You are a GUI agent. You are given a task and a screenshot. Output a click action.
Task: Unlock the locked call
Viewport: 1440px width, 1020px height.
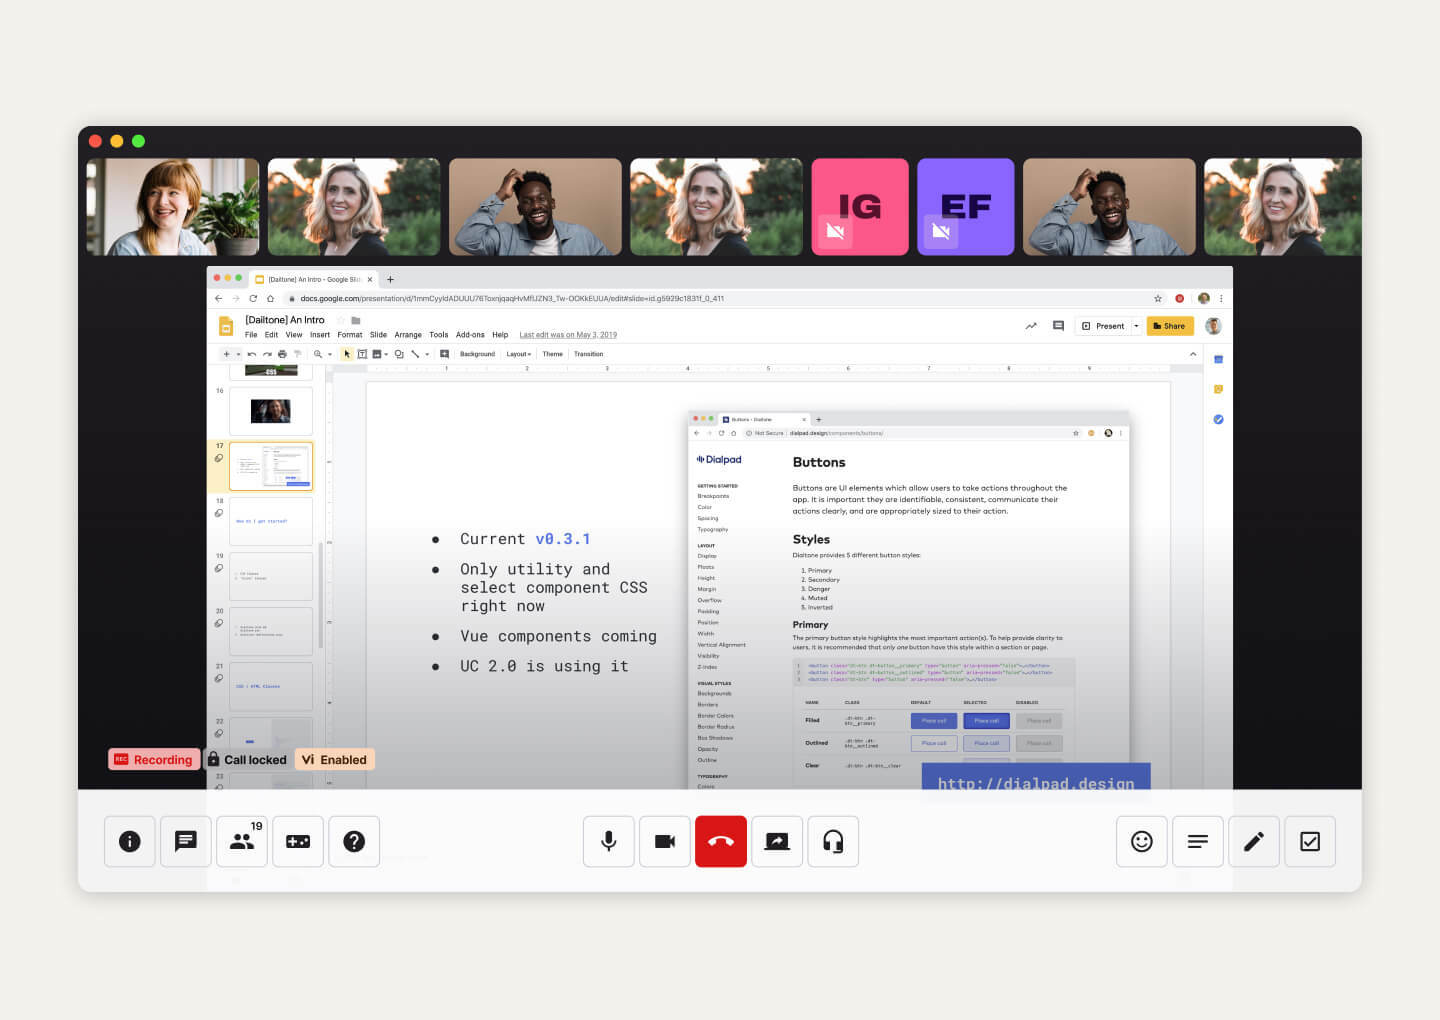(247, 759)
